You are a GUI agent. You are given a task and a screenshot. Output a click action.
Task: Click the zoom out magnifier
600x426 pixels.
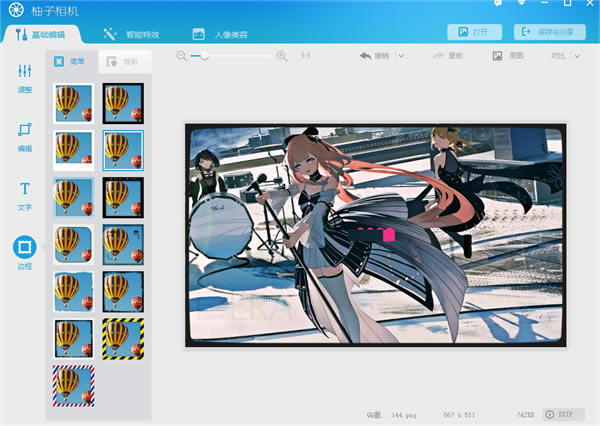click(182, 56)
